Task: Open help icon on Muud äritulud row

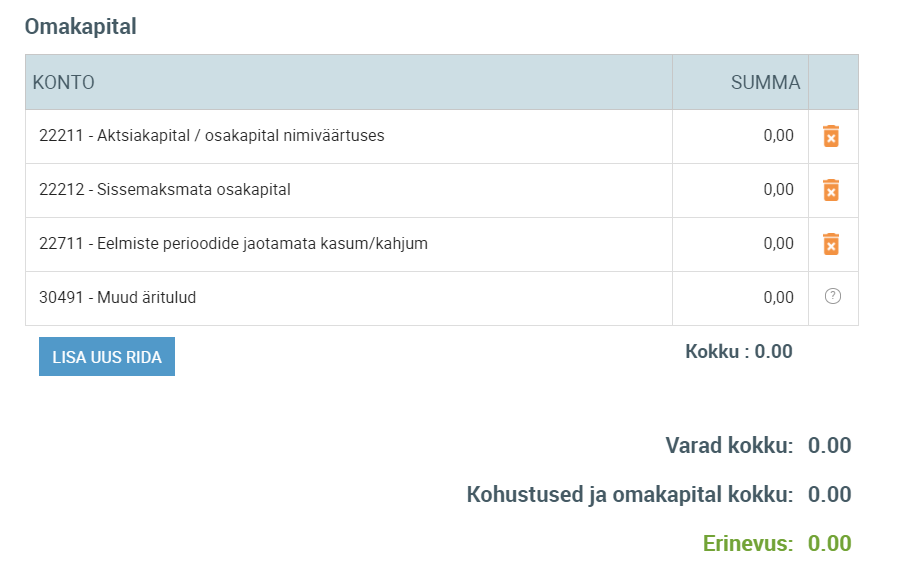Action: [832, 297]
